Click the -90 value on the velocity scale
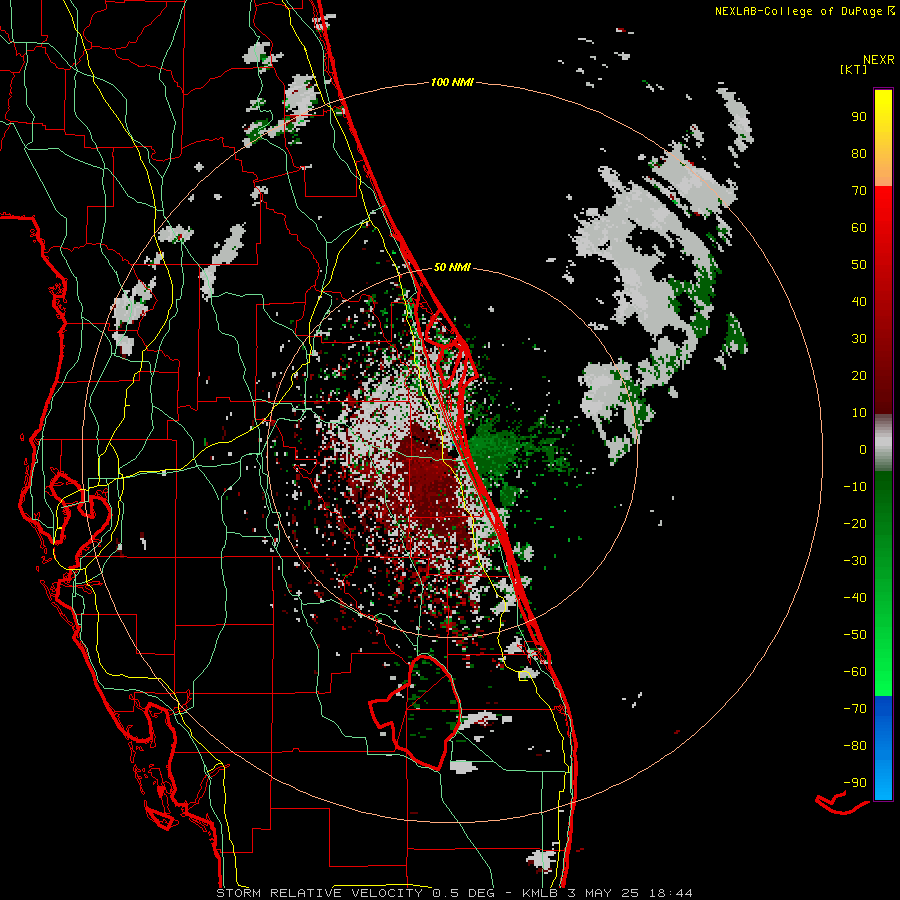900x900 pixels. point(855,782)
